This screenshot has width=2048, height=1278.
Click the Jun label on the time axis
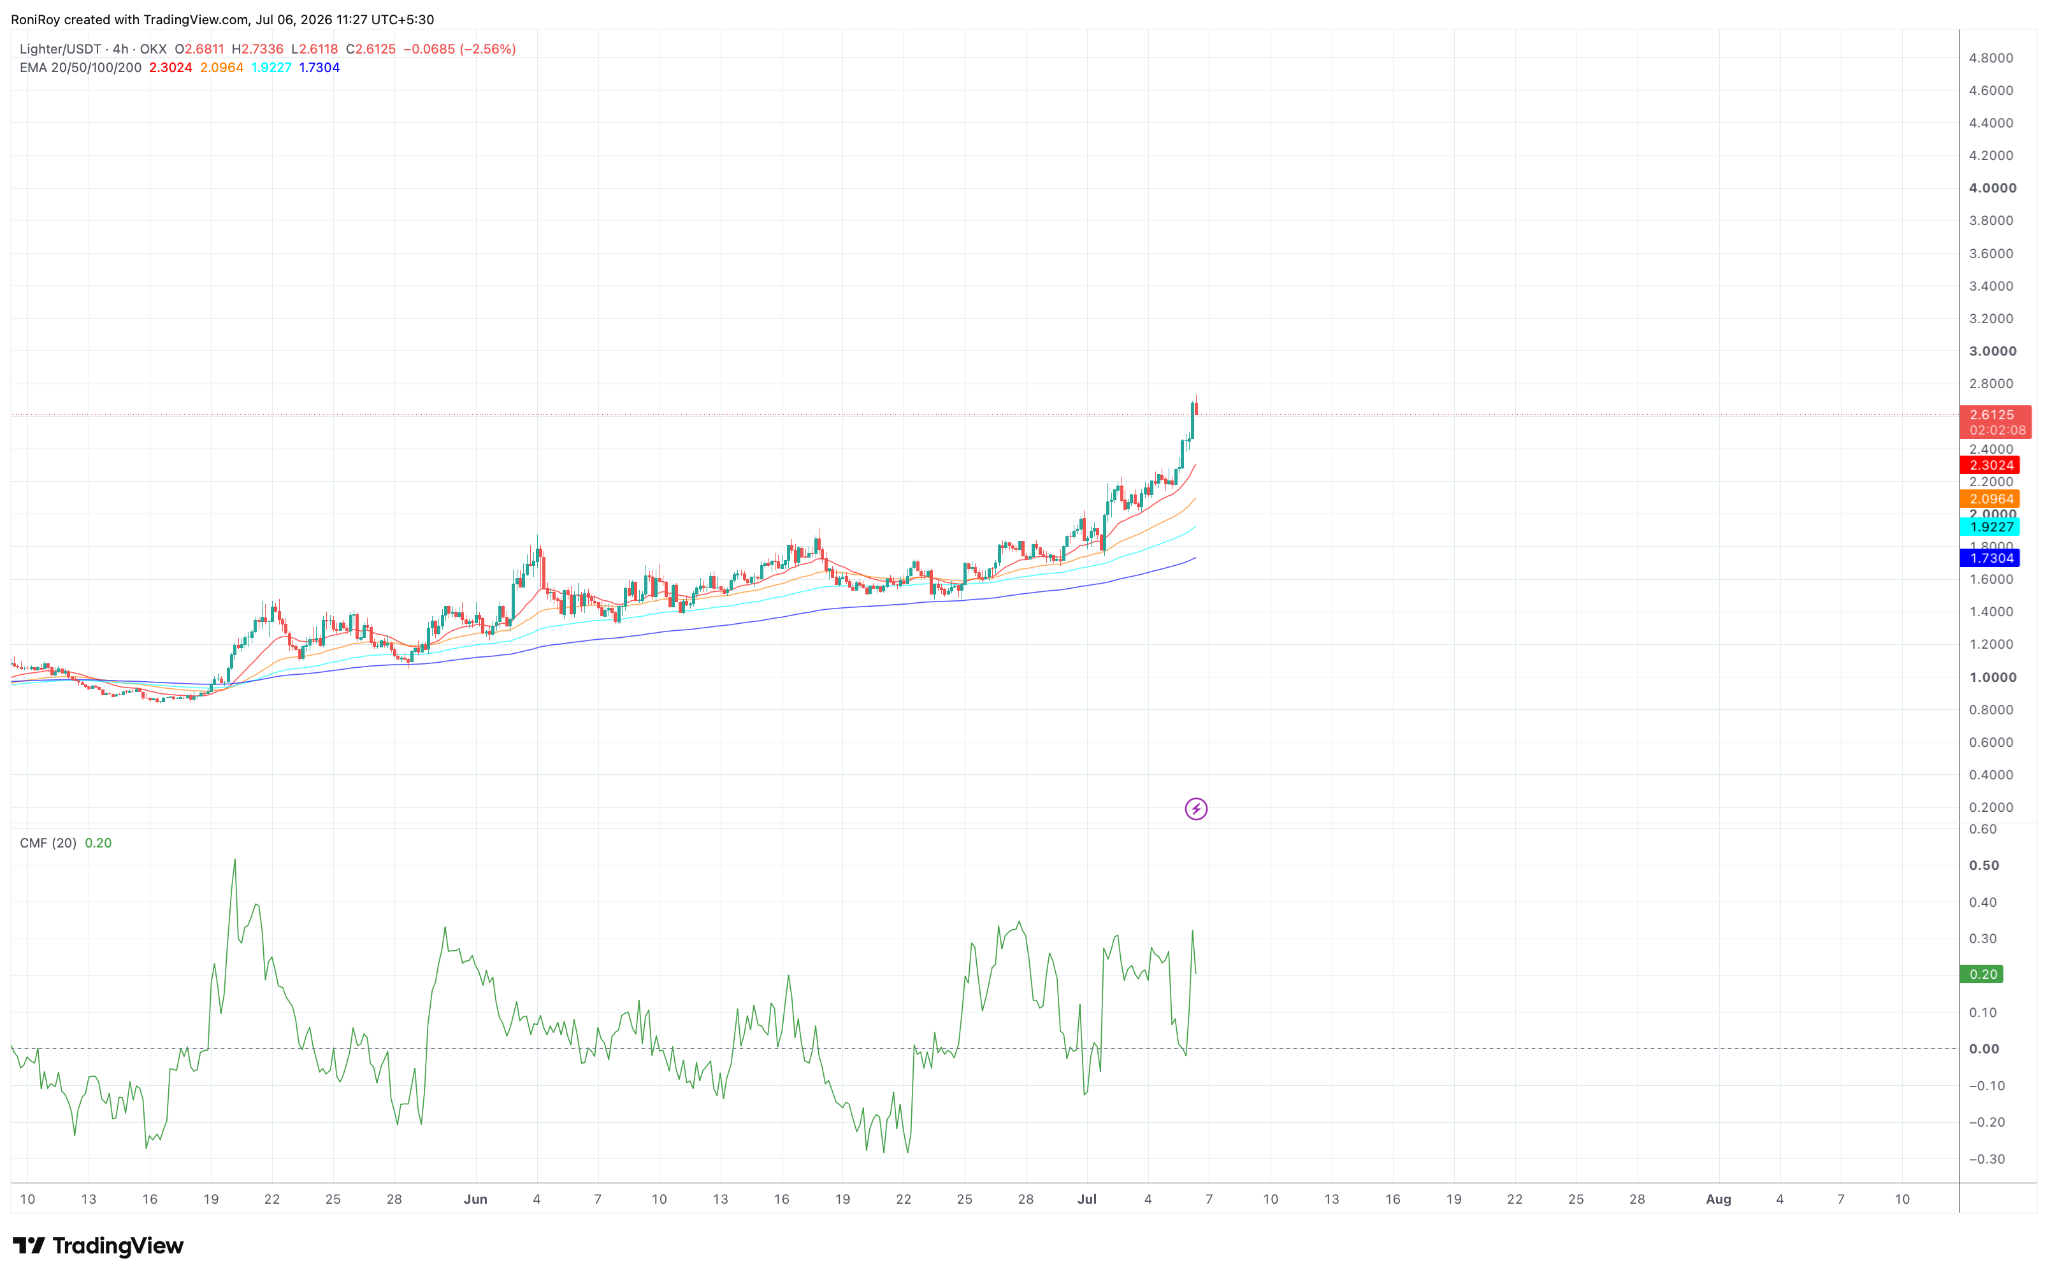[476, 1199]
